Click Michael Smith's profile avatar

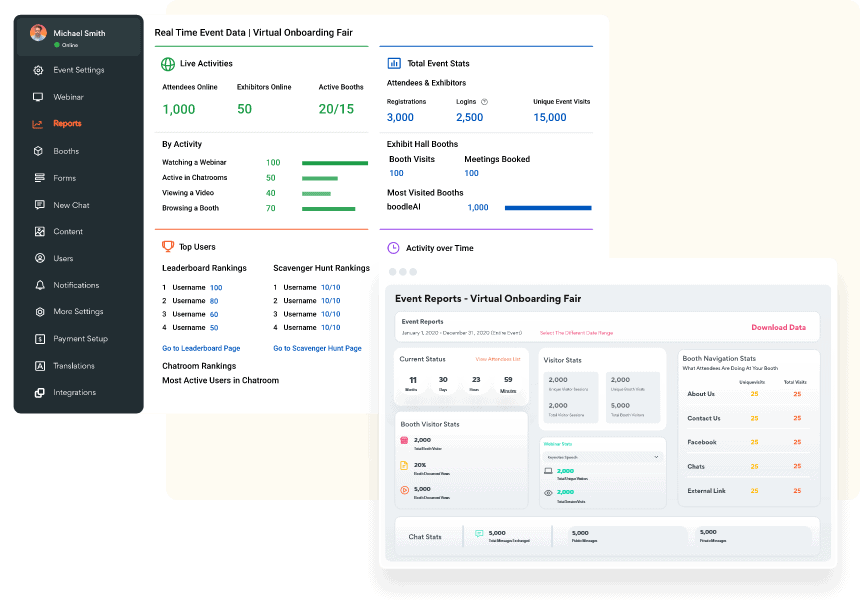click(x=38, y=34)
